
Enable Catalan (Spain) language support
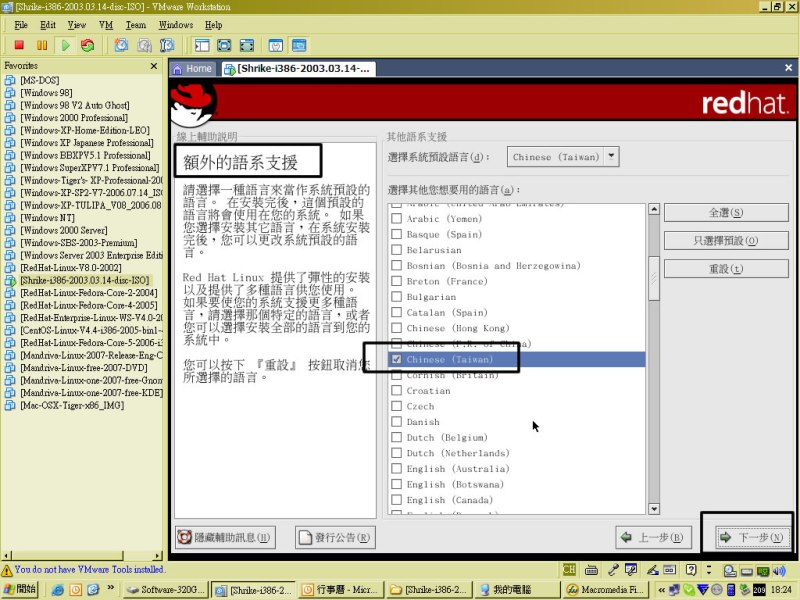pyautogui.click(x=396, y=313)
